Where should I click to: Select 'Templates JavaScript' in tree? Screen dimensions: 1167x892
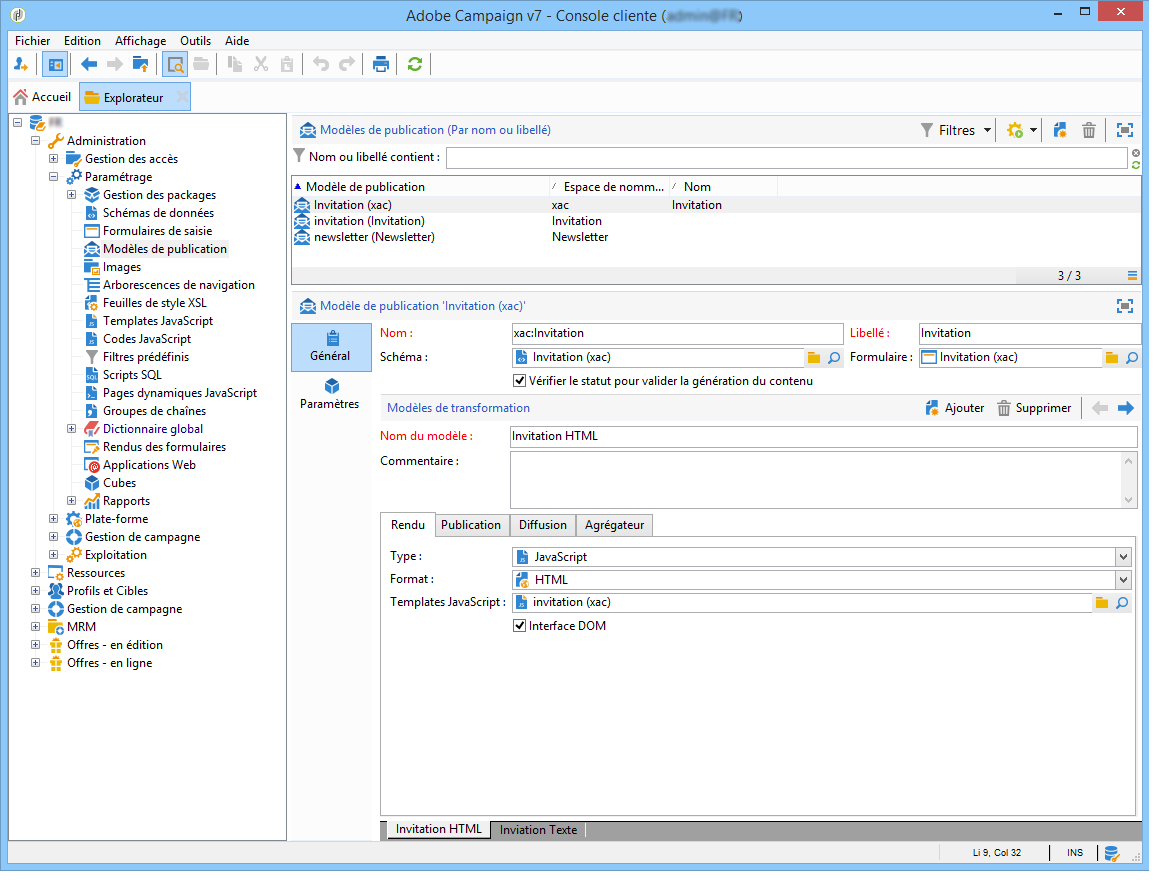(158, 321)
